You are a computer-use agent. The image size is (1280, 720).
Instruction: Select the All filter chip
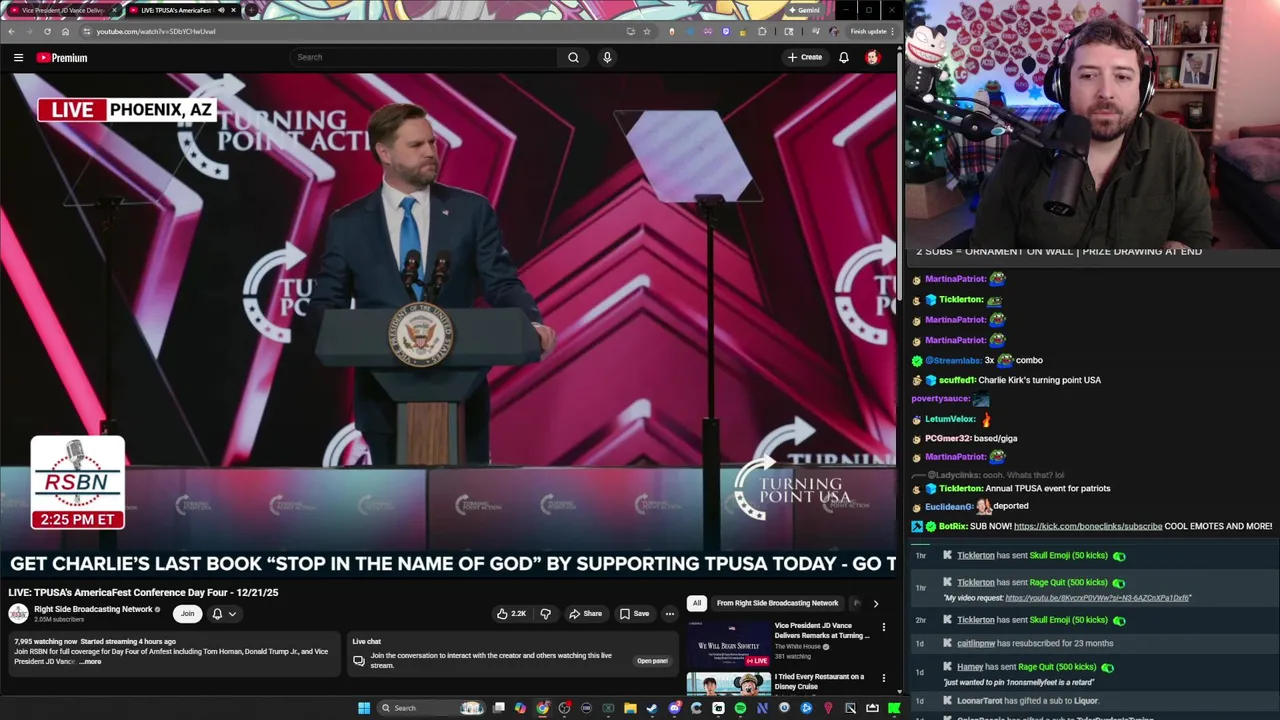tap(697, 603)
